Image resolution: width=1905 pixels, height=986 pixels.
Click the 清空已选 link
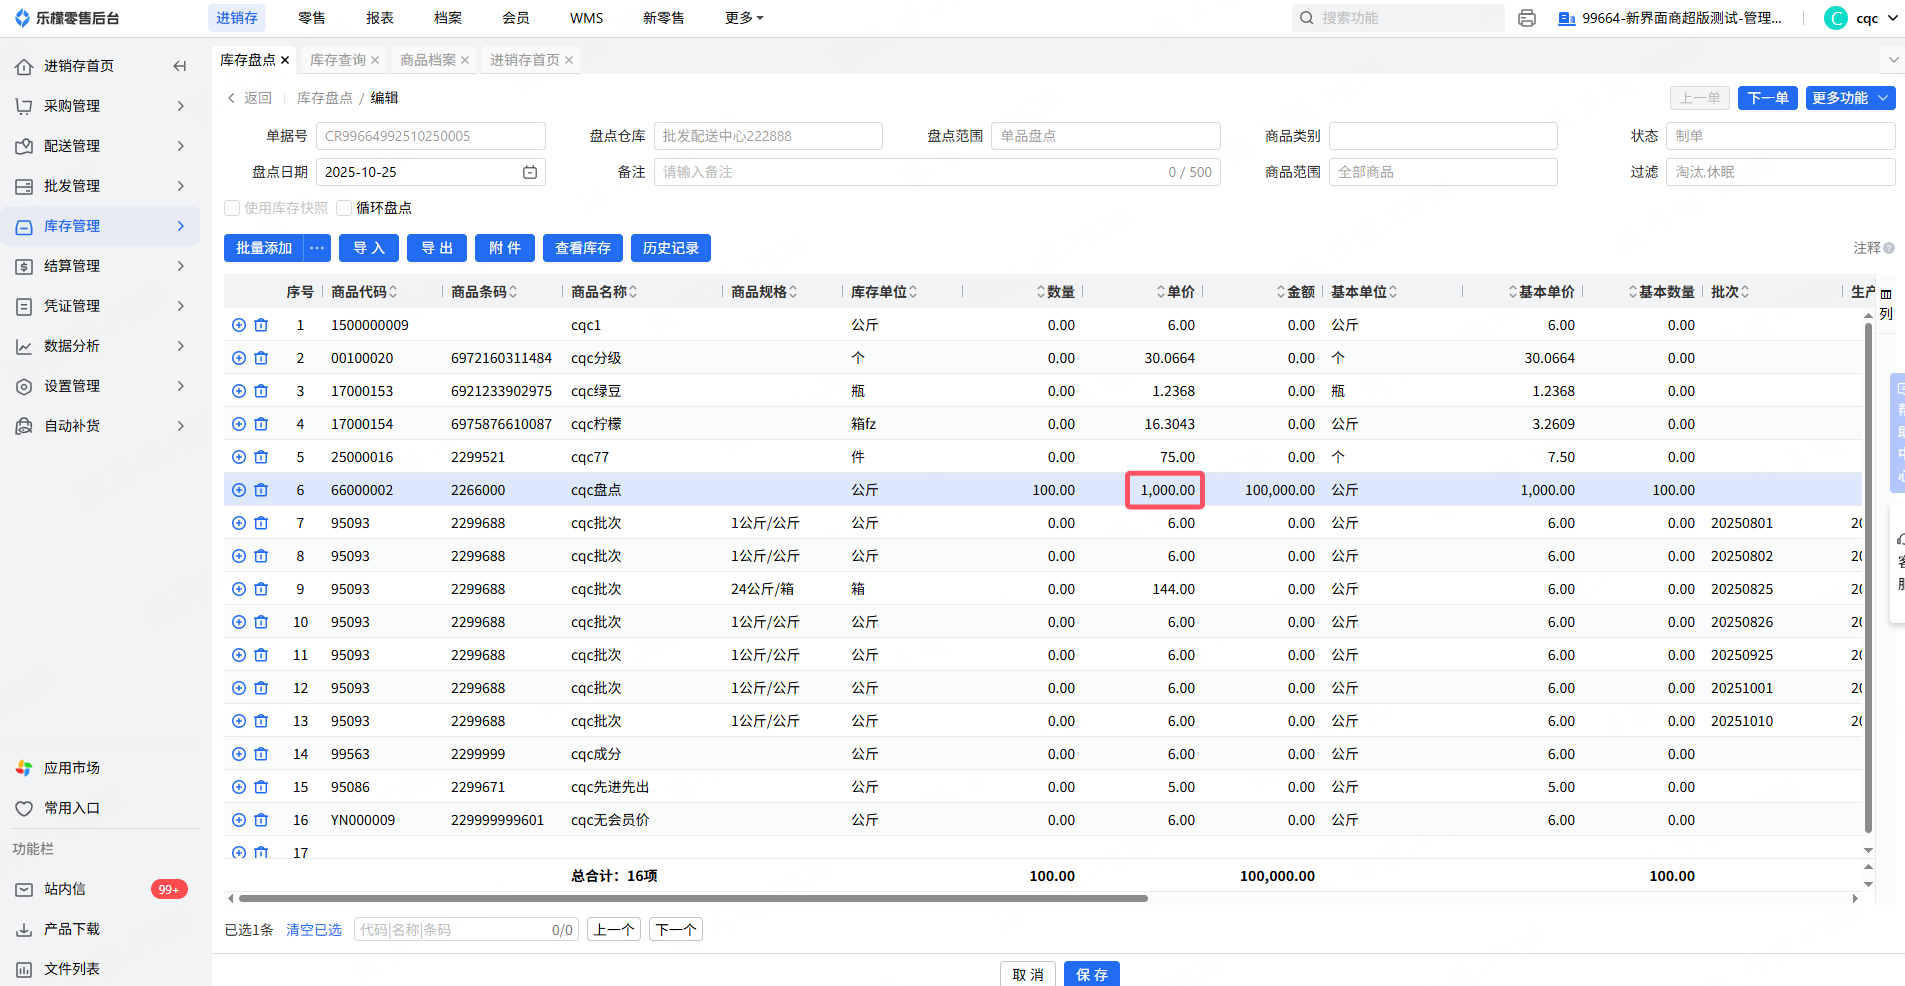coord(314,930)
